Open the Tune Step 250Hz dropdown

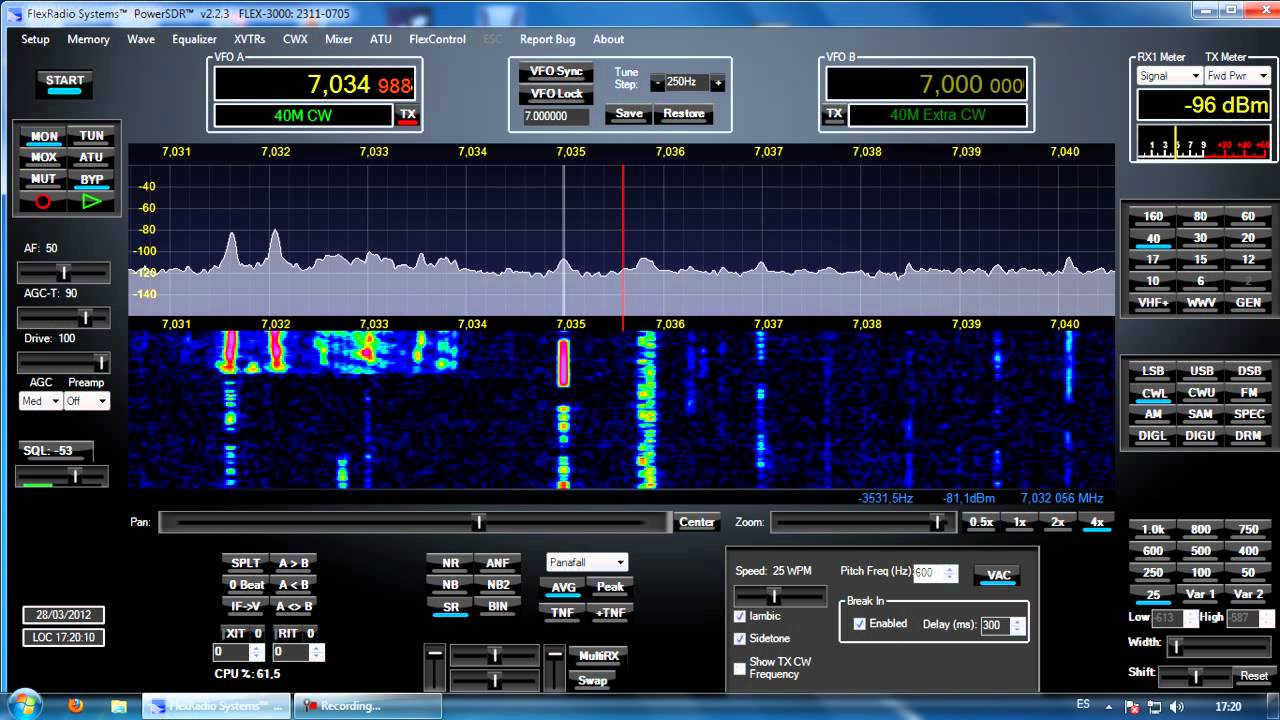[x=687, y=82]
